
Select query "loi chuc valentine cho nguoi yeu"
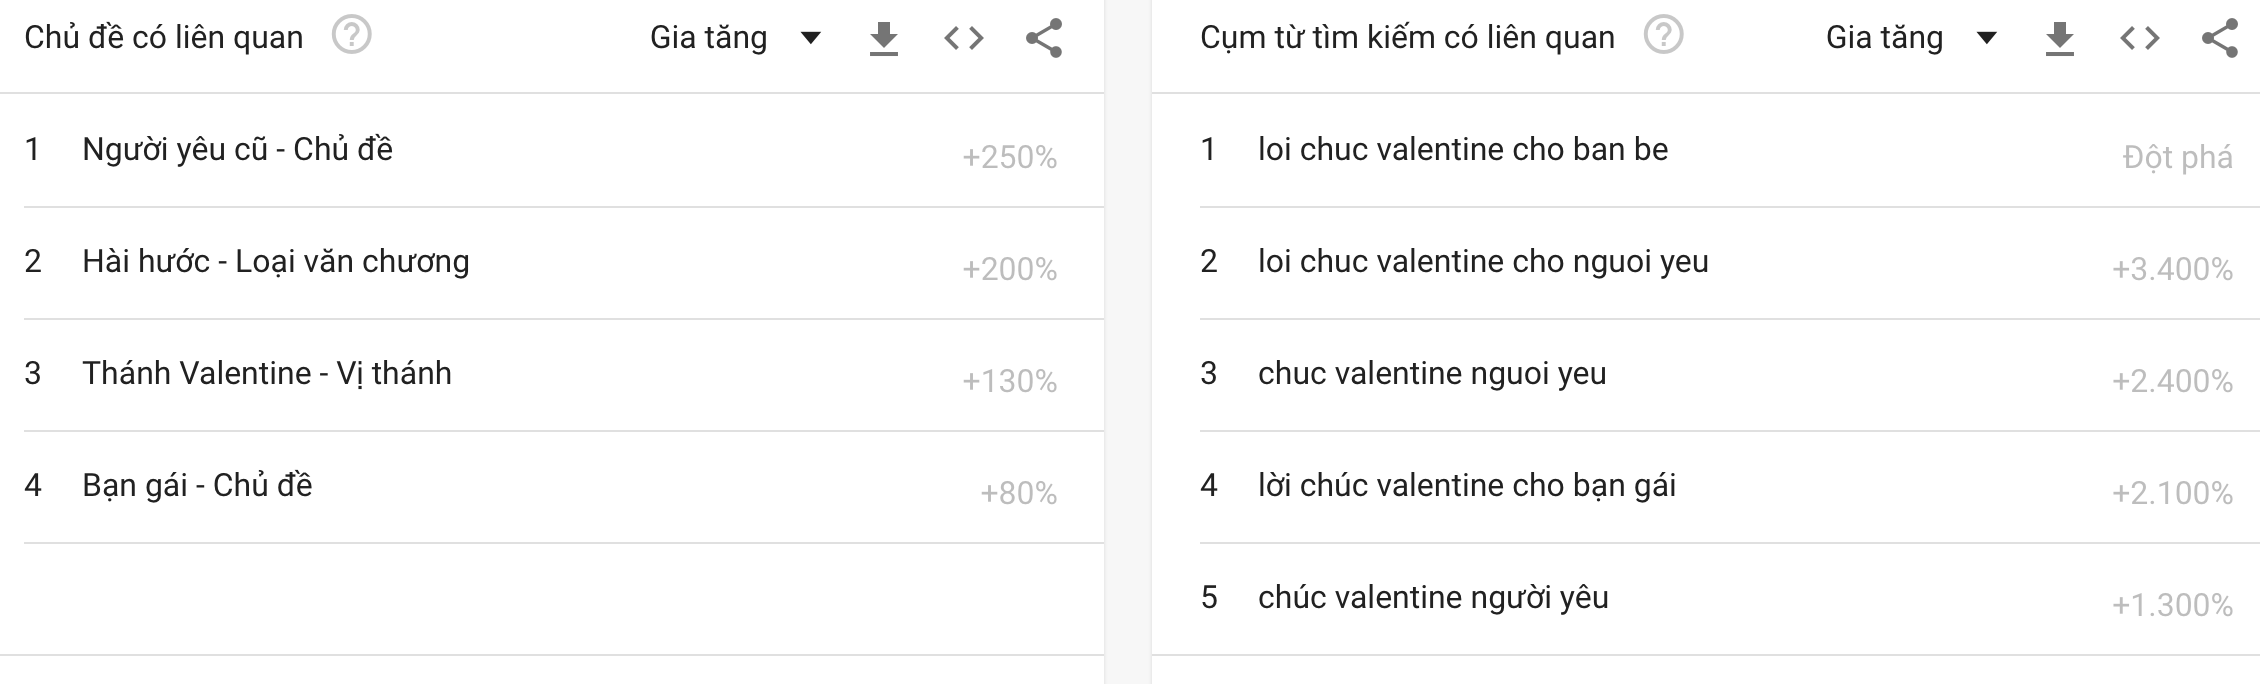point(1483,262)
